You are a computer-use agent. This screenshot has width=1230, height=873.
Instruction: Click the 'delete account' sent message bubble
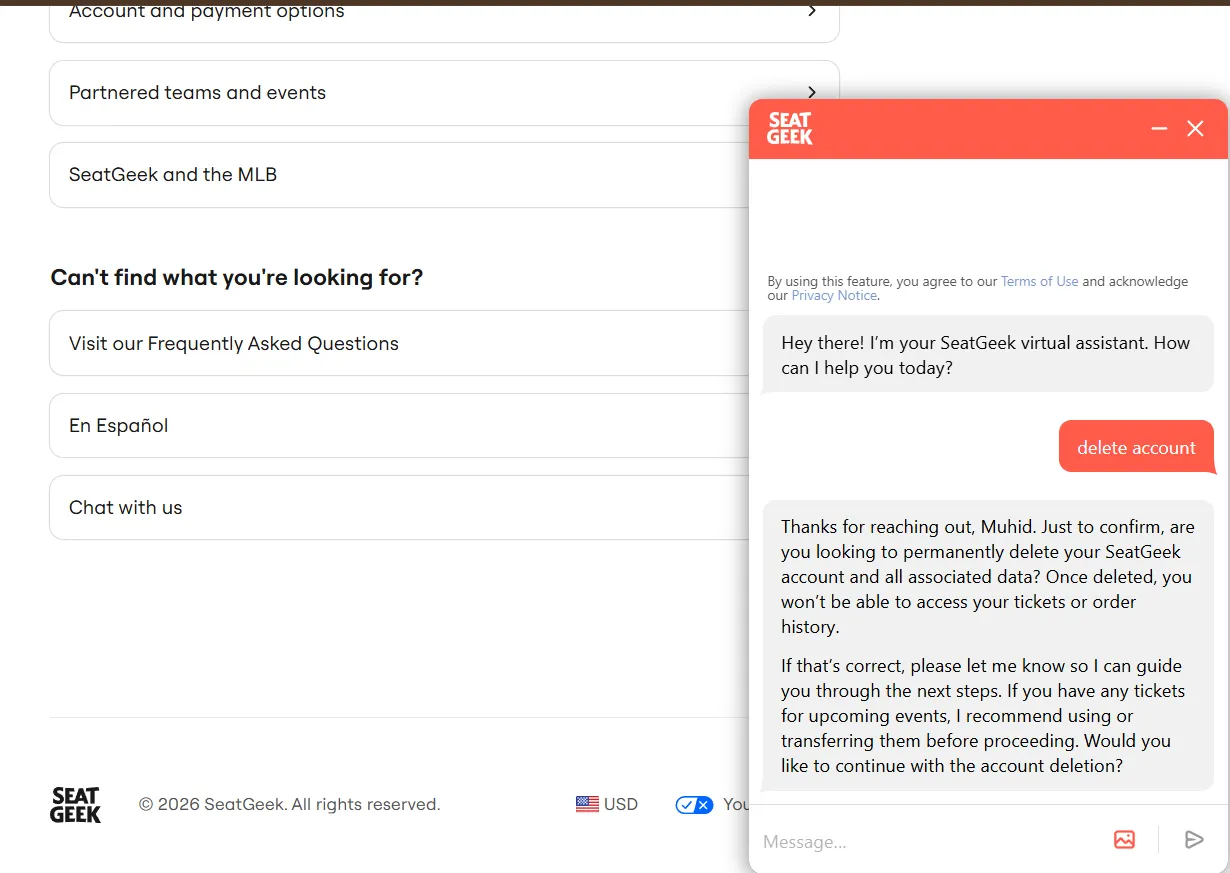tap(1136, 447)
